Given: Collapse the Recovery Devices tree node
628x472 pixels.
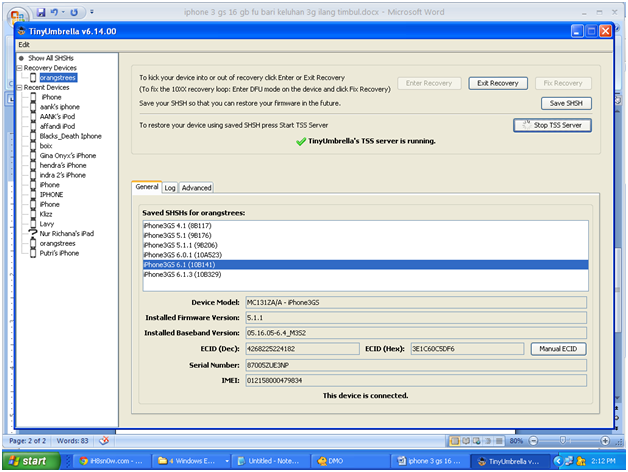Looking at the screenshot, I should pyautogui.click(x=19, y=68).
